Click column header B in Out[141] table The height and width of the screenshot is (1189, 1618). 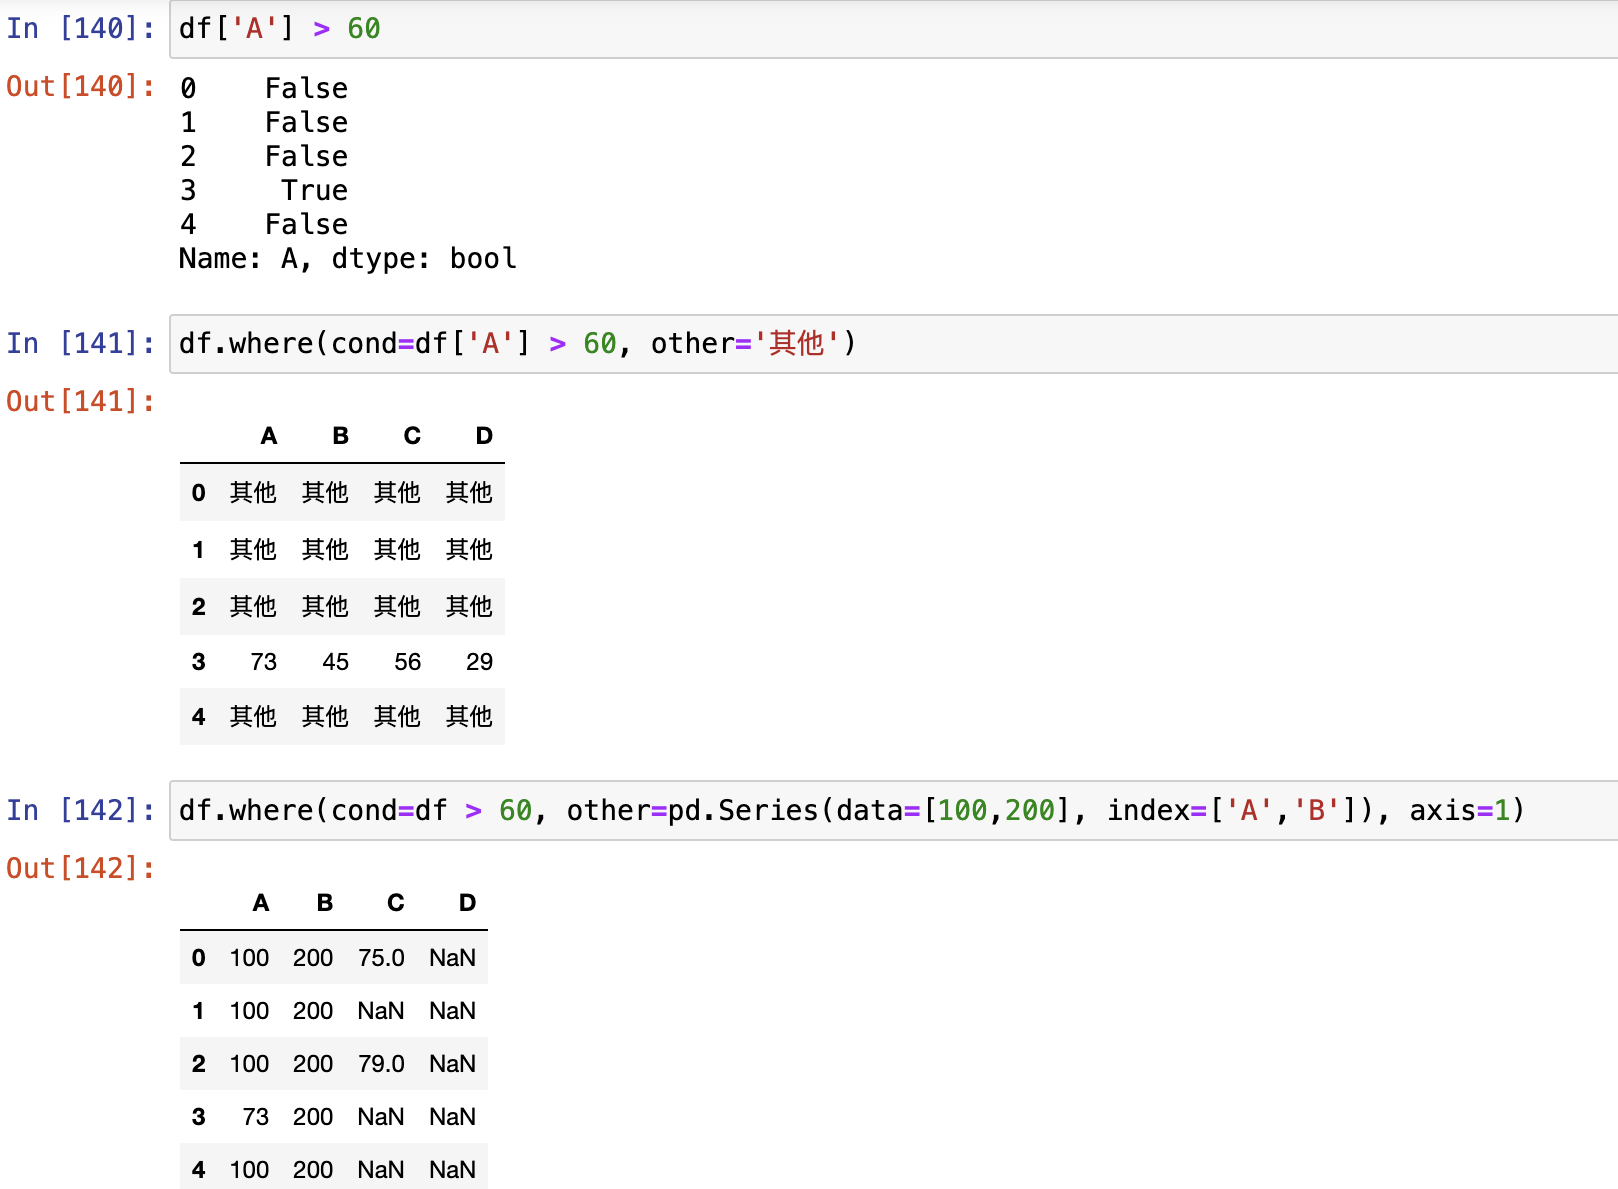pos(341,436)
